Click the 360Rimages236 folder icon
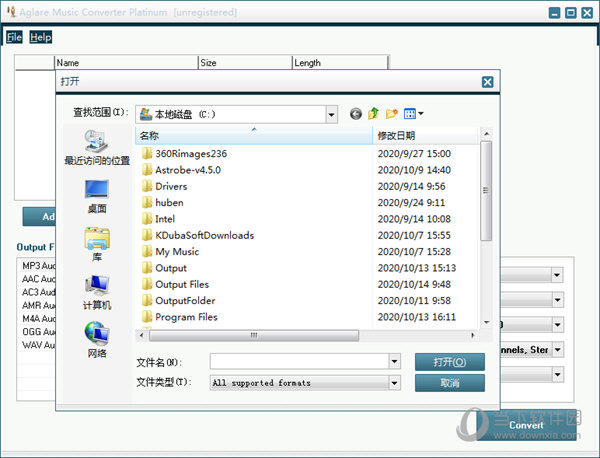The height and width of the screenshot is (458, 600). [x=147, y=153]
